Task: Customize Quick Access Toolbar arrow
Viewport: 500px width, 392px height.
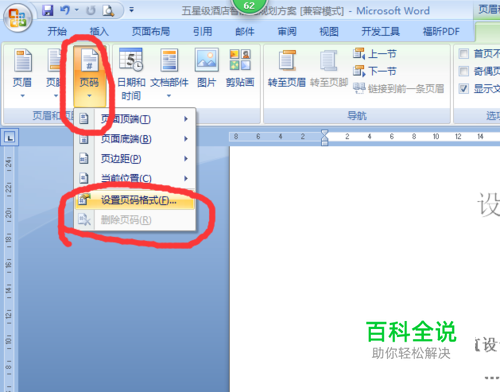Action: 132,10
